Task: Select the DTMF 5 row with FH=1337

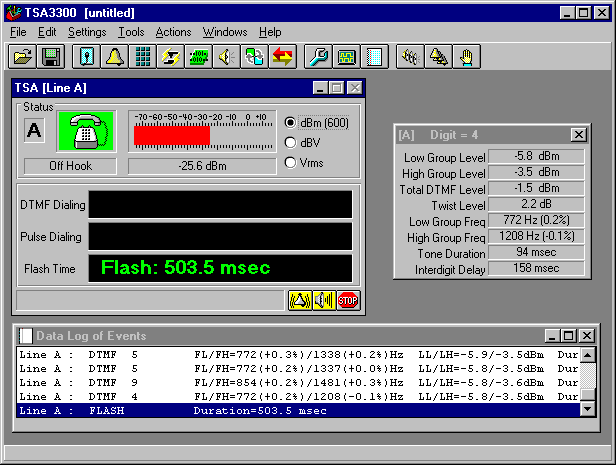Action: click(x=299, y=369)
